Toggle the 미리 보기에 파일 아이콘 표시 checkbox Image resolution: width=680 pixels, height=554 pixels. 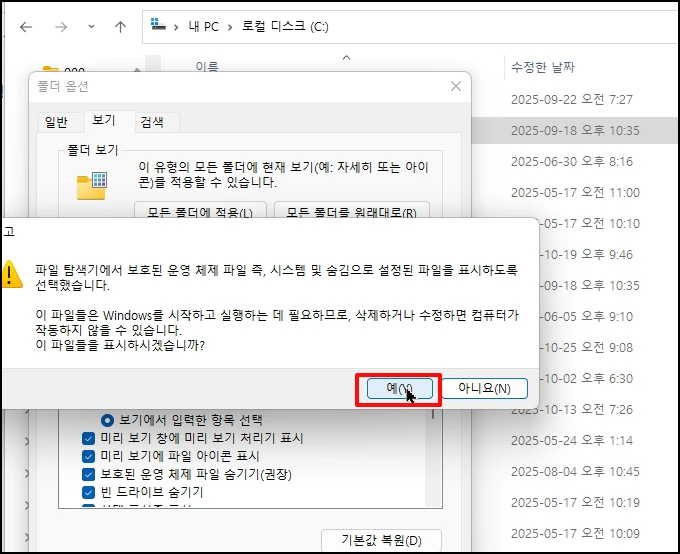pos(88,456)
